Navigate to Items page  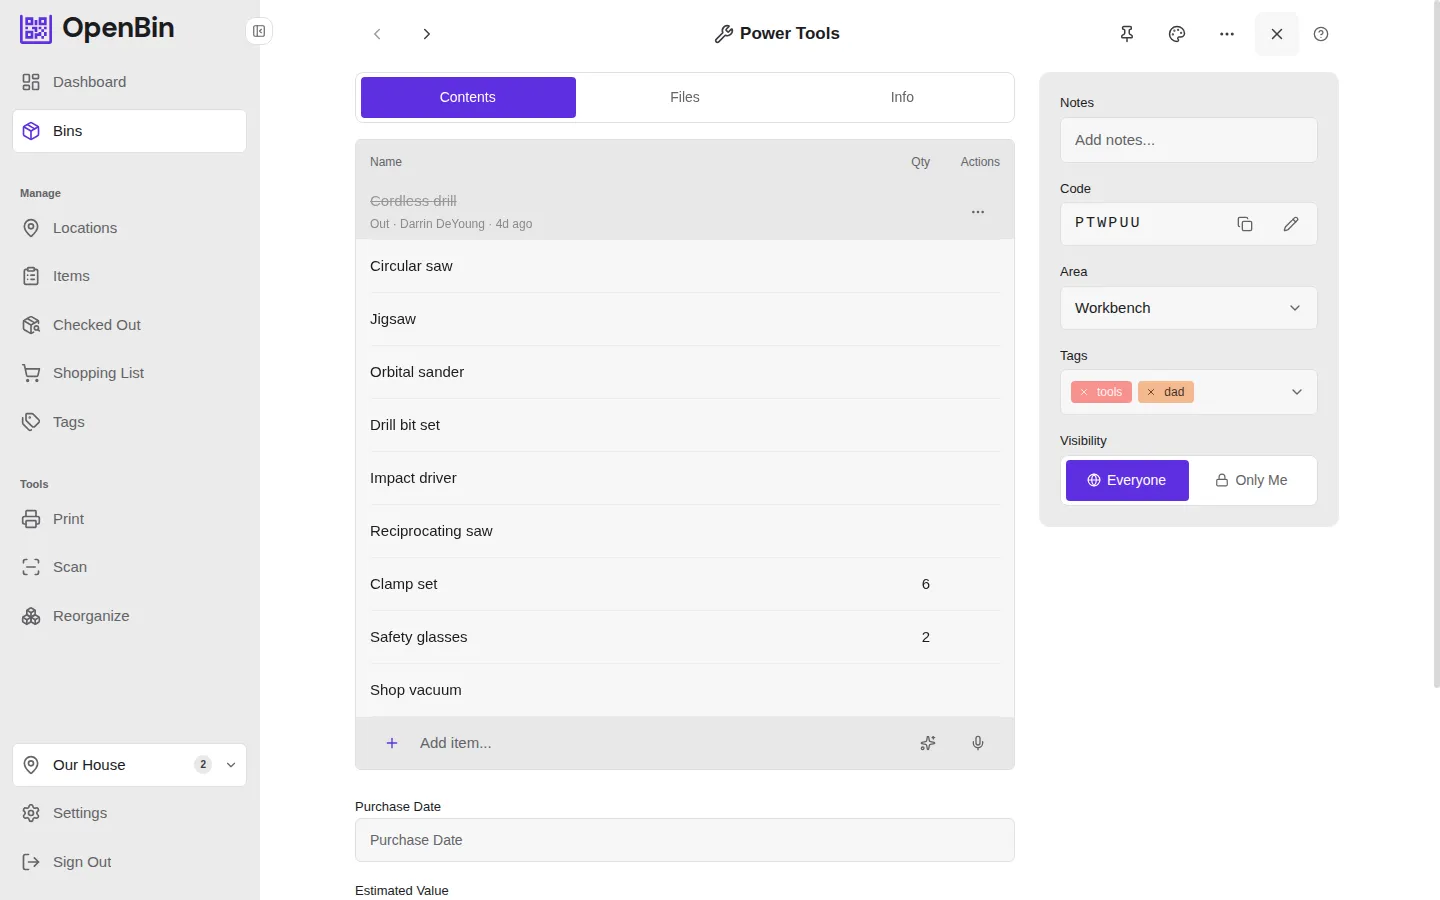click(129, 276)
